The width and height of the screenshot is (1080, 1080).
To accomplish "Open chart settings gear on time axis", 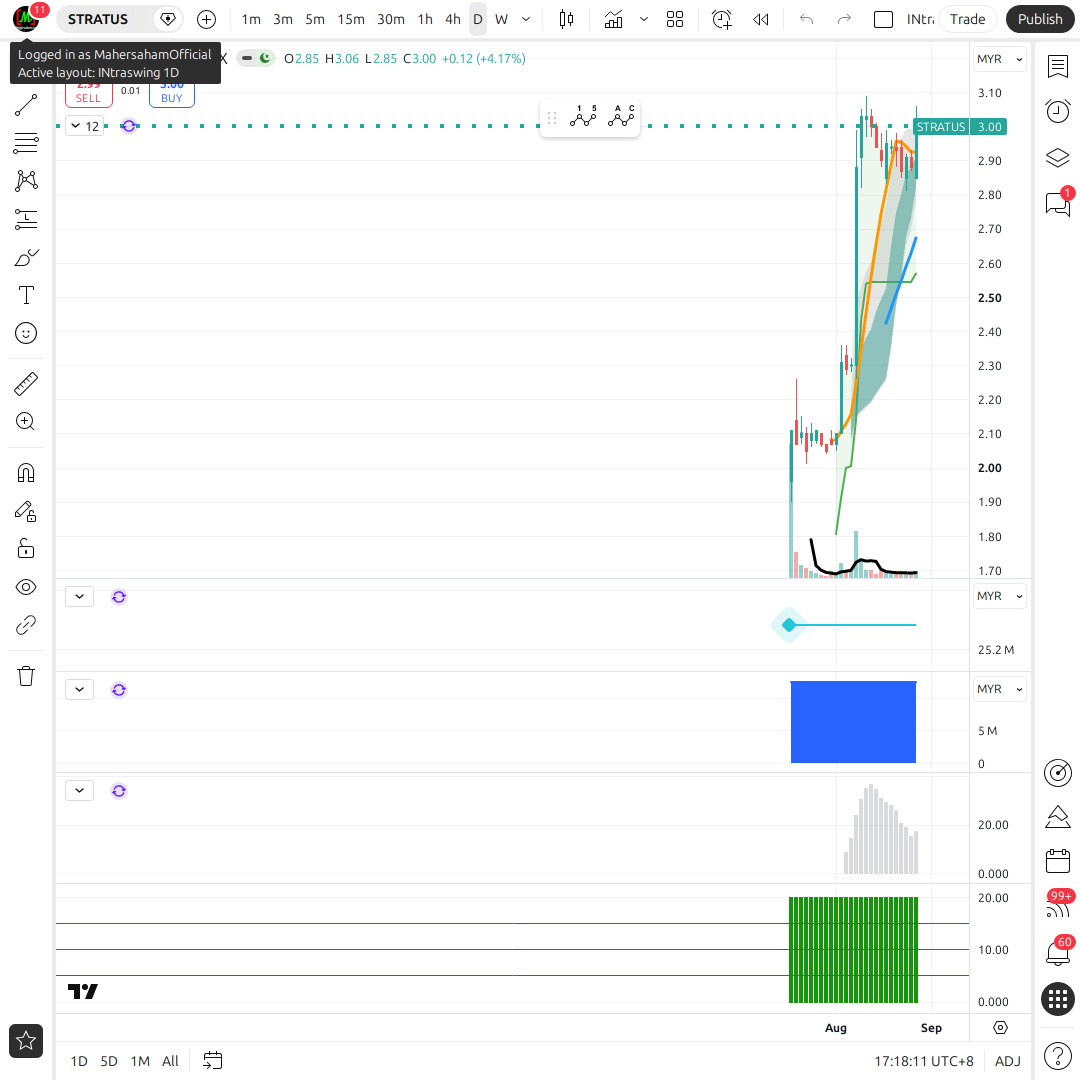I will [x=1000, y=1028].
